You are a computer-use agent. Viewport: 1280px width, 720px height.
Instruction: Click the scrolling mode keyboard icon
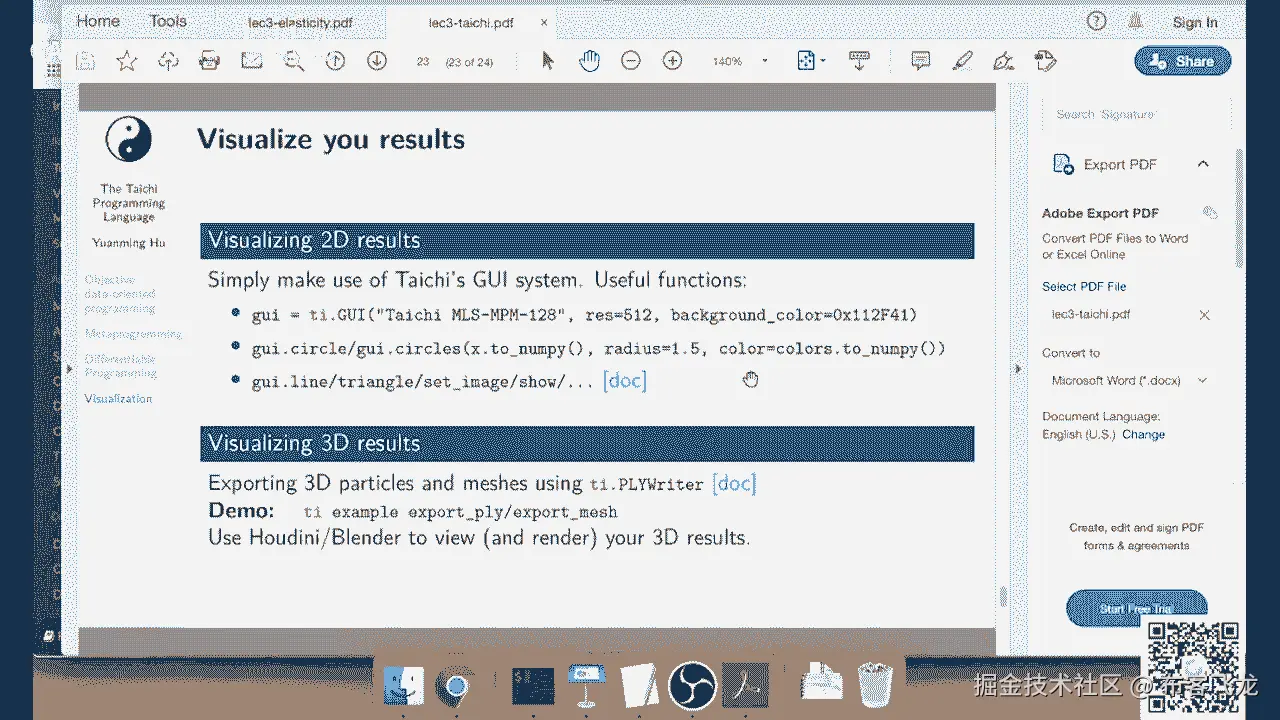pyautogui.click(x=859, y=61)
